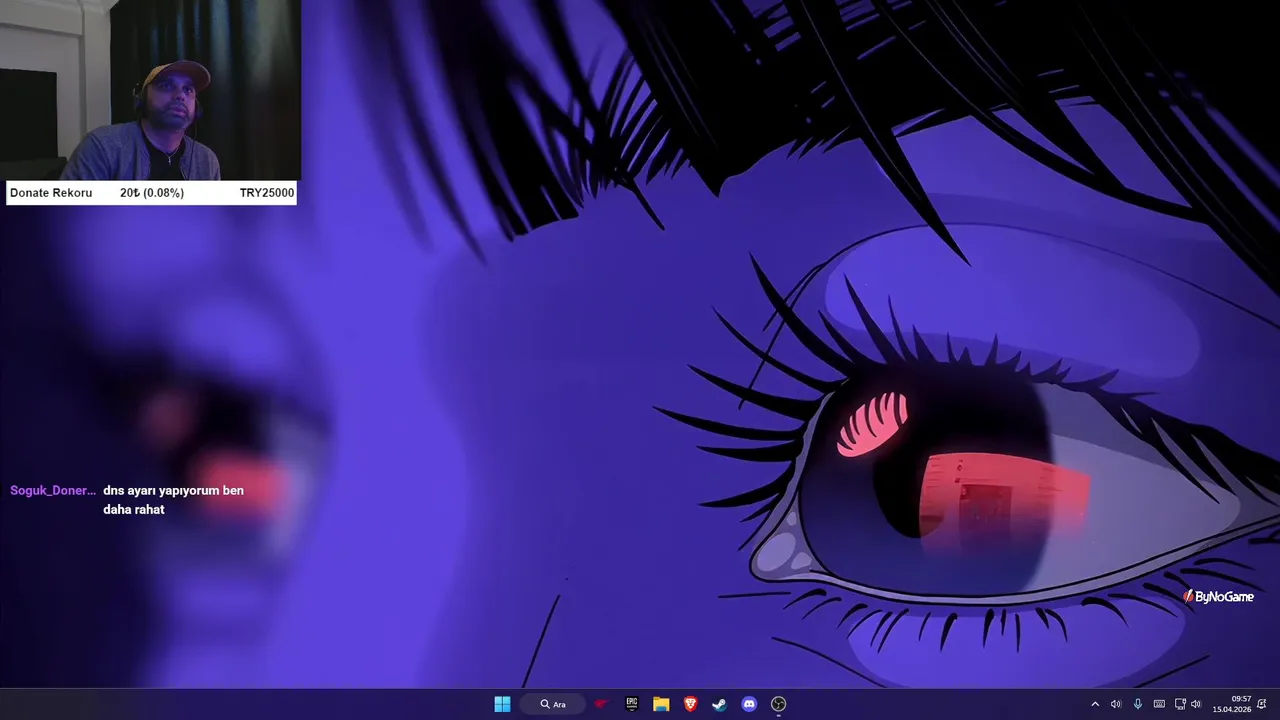Click the Ara search box
Image resolution: width=1280 pixels, height=720 pixels.
pyautogui.click(x=553, y=704)
